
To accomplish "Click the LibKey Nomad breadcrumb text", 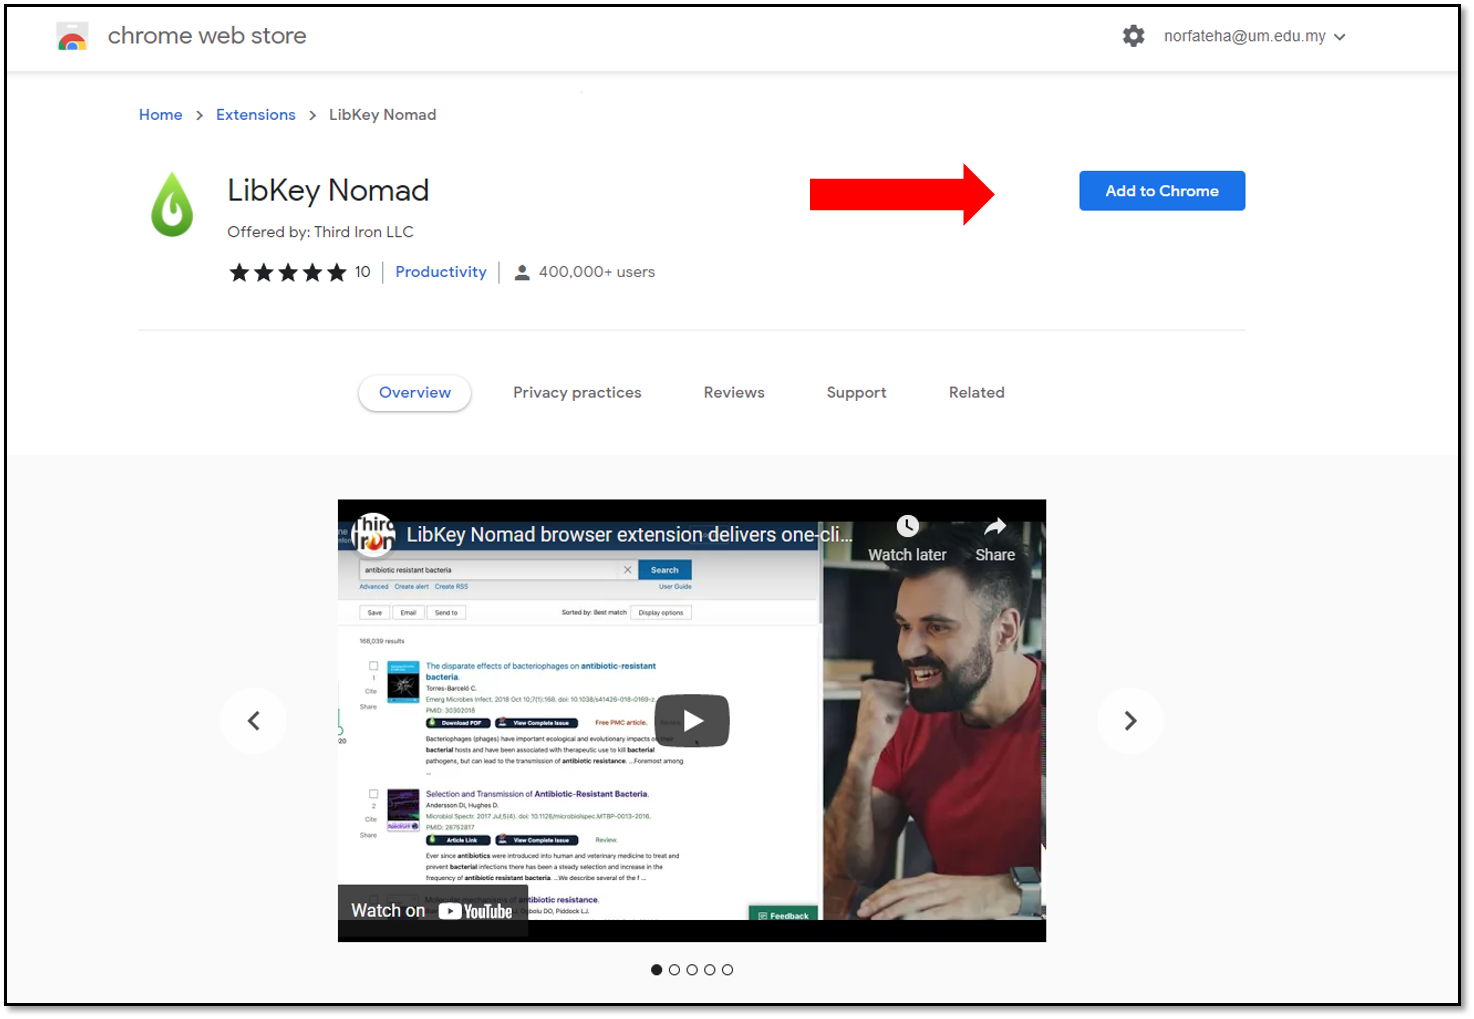I will pyautogui.click(x=383, y=115).
